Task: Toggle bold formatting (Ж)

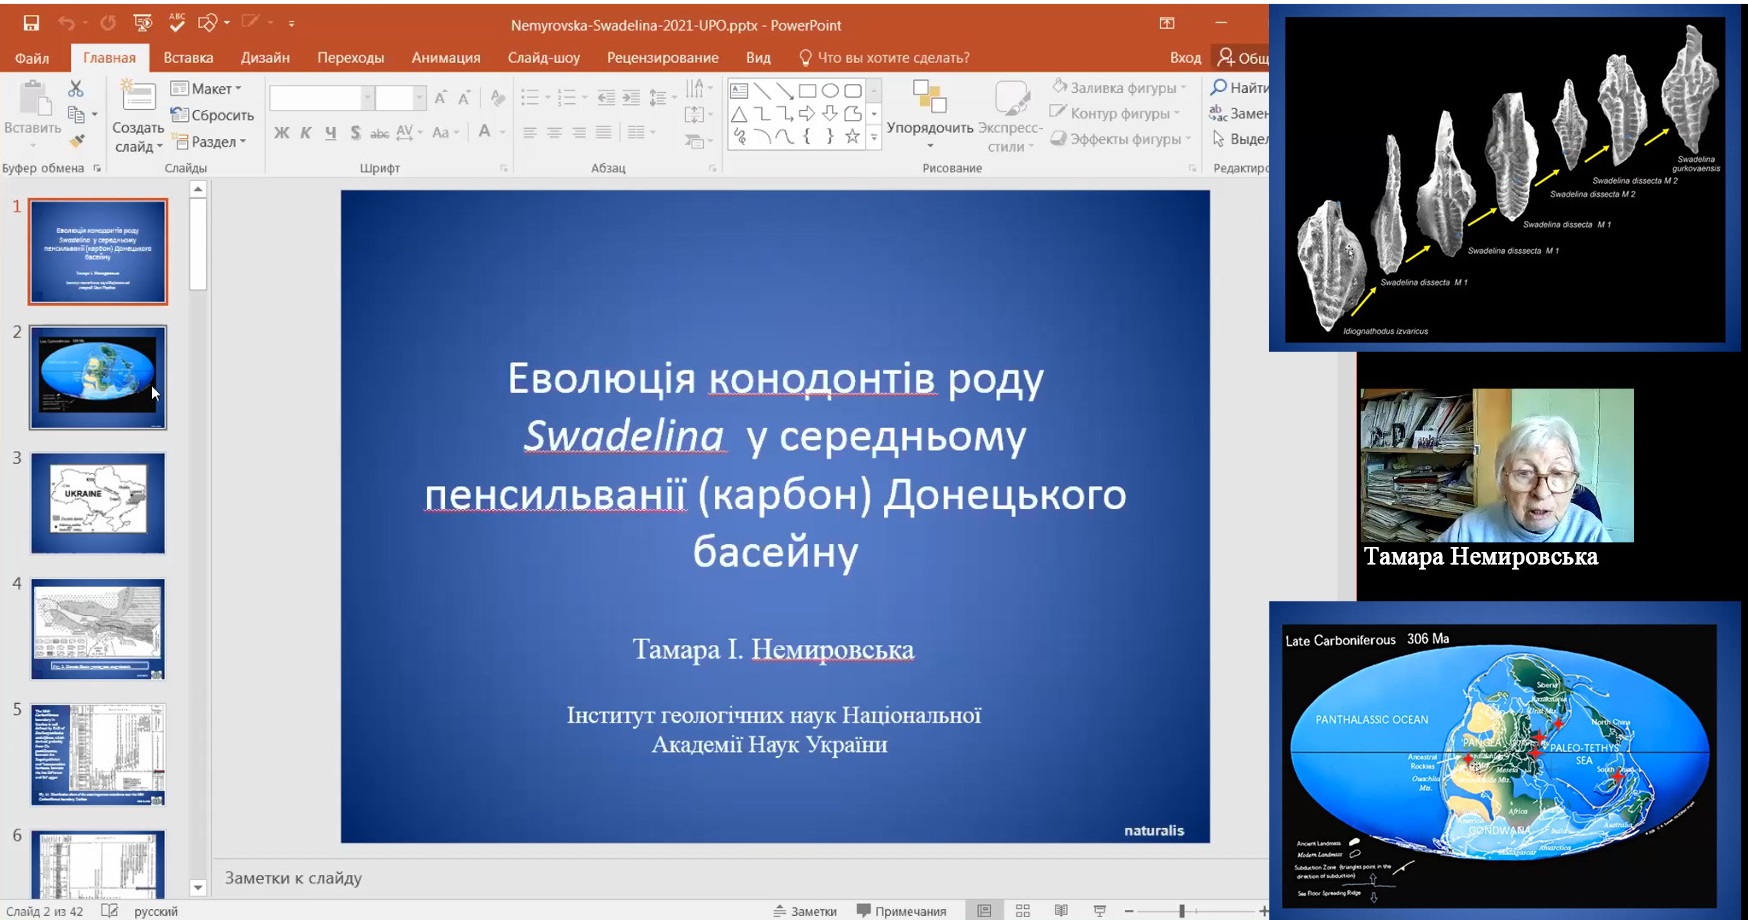Action: point(281,132)
